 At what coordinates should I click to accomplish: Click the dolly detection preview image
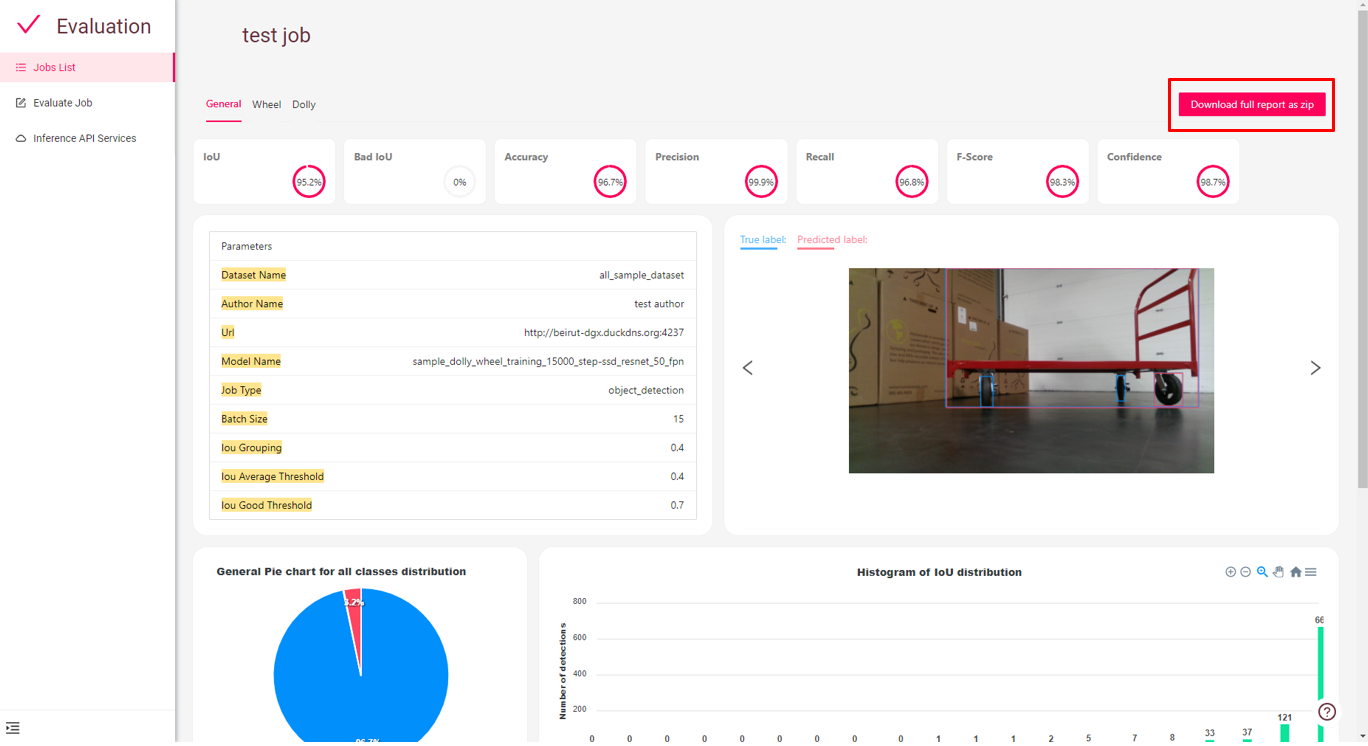point(1031,370)
